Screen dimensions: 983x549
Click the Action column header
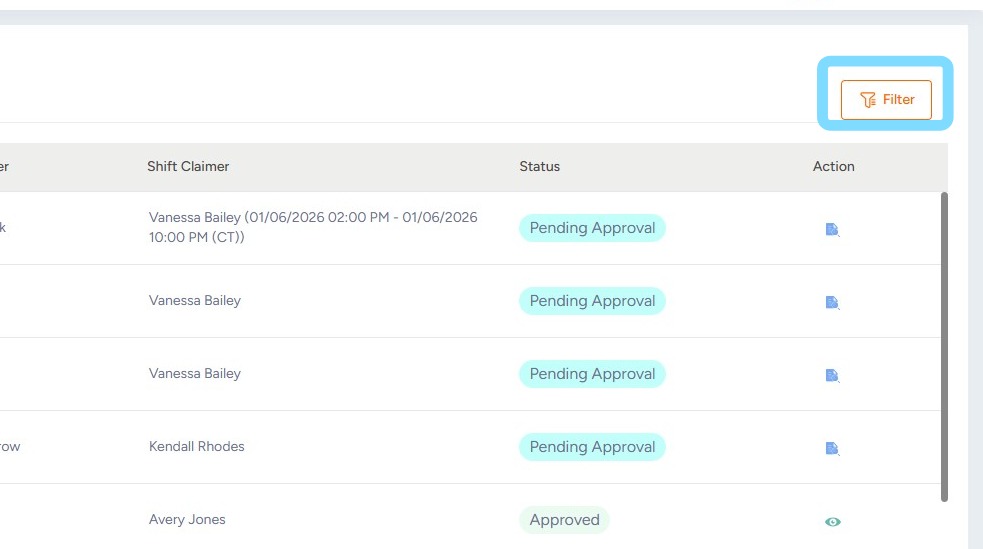click(833, 166)
